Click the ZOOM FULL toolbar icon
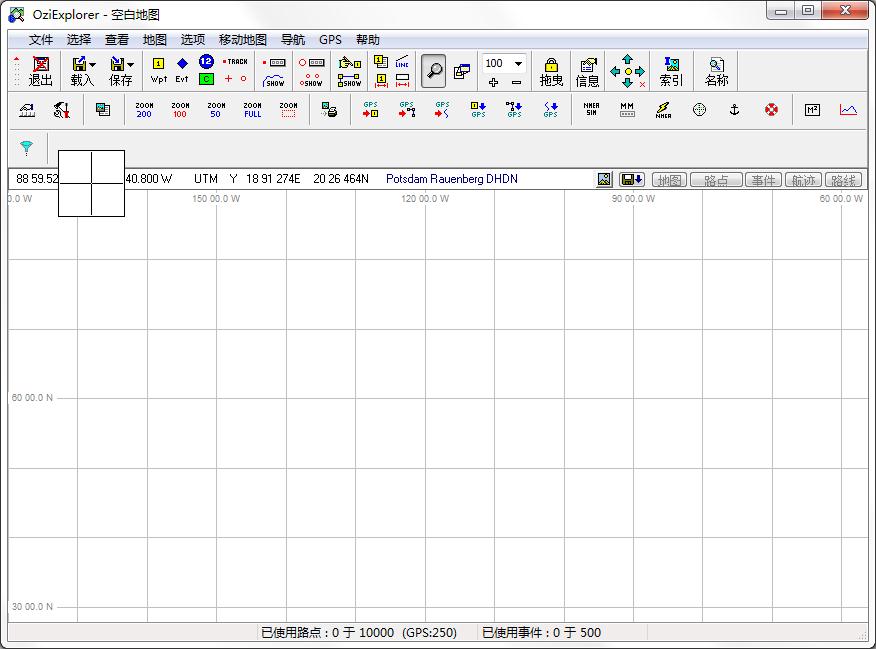 click(x=252, y=110)
